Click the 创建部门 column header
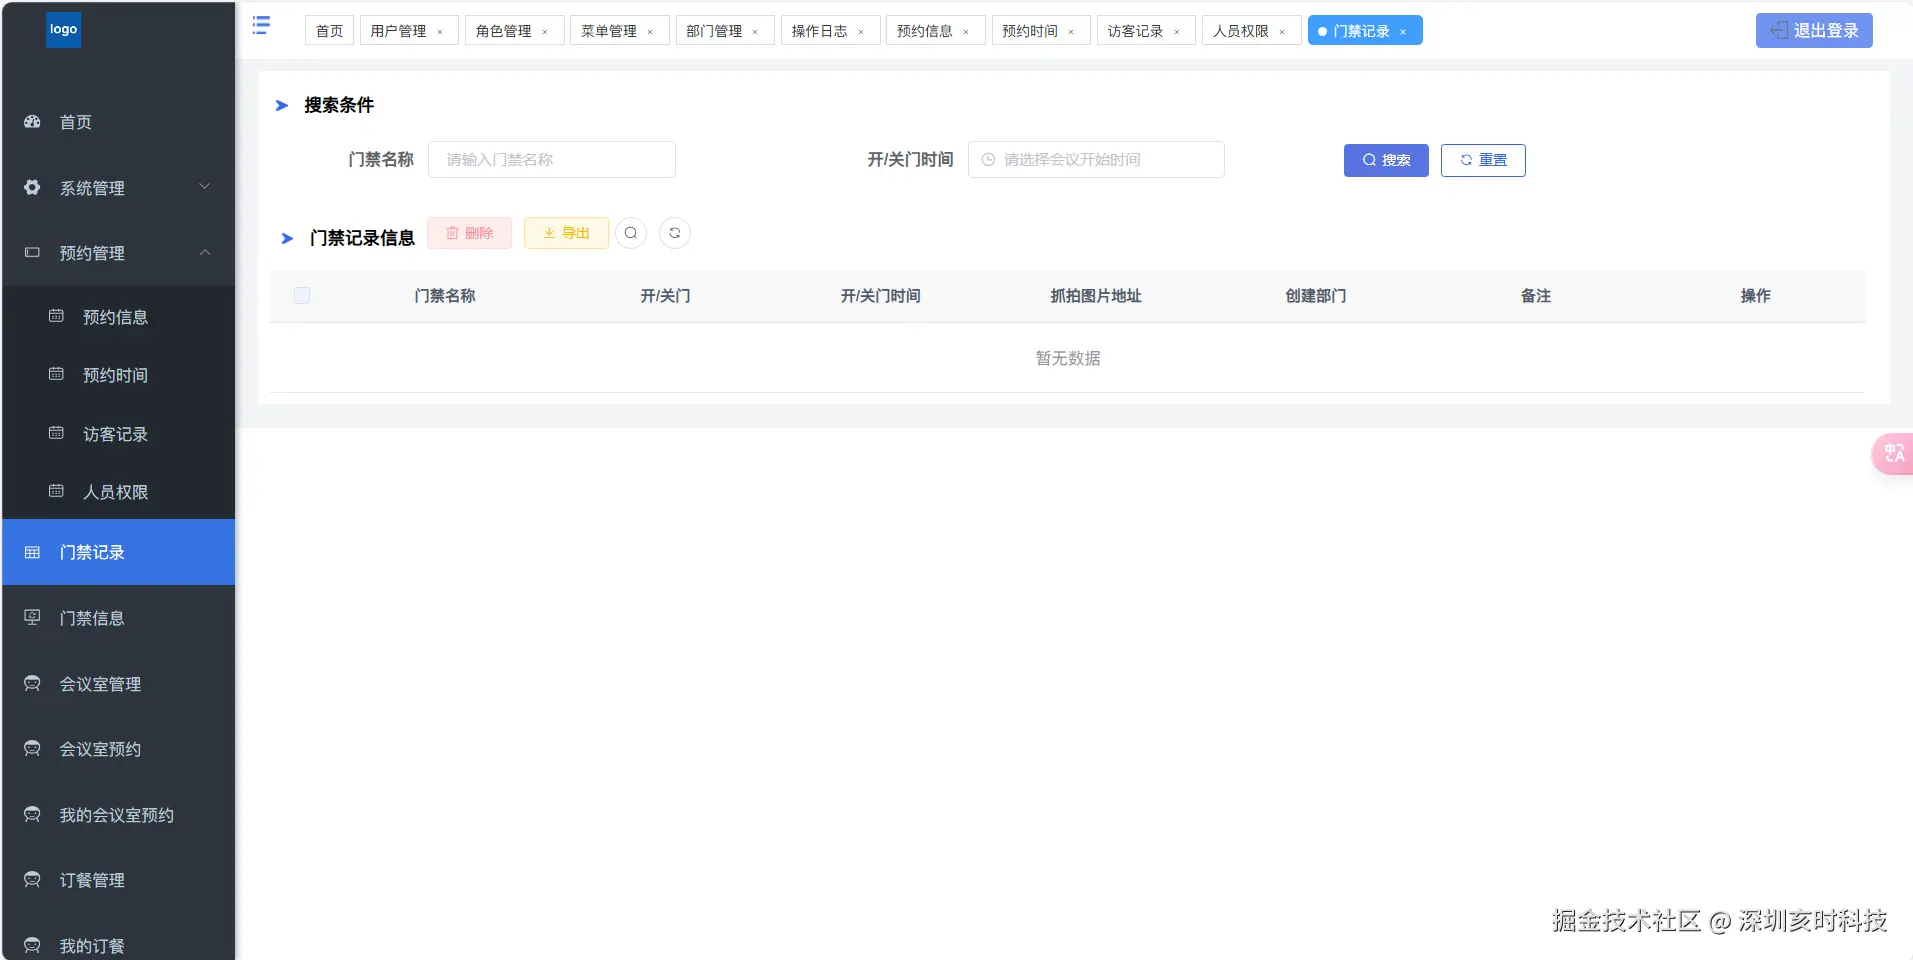The height and width of the screenshot is (960, 1913). click(x=1316, y=296)
